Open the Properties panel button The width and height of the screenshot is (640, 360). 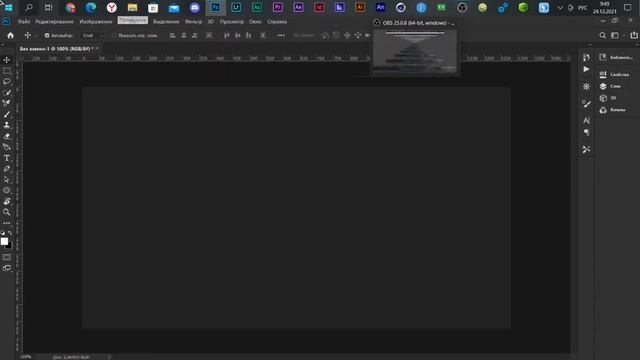click(x=615, y=74)
